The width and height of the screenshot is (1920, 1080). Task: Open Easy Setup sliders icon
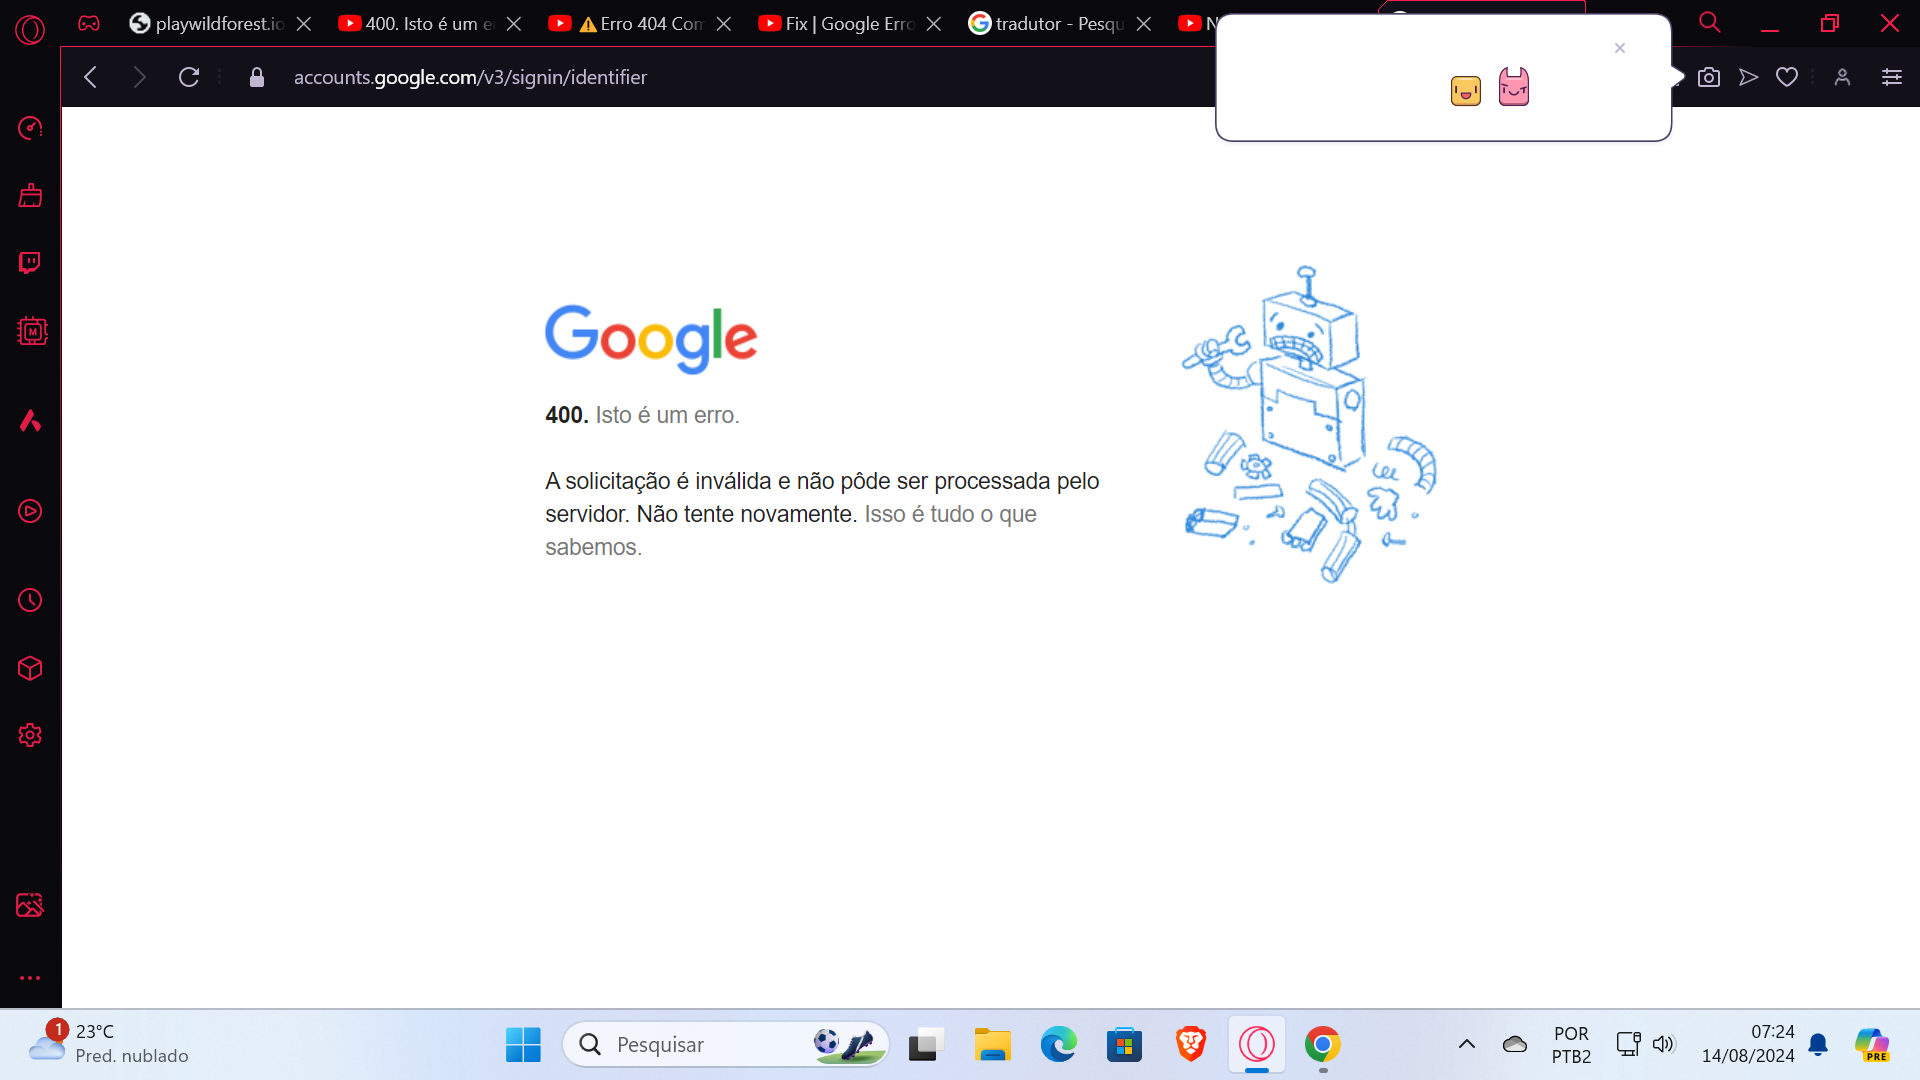[1892, 77]
